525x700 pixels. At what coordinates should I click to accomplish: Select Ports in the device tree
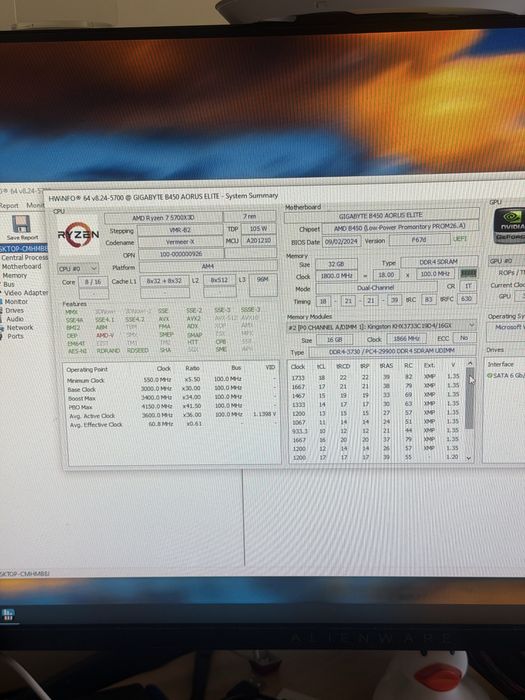point(15,336)
